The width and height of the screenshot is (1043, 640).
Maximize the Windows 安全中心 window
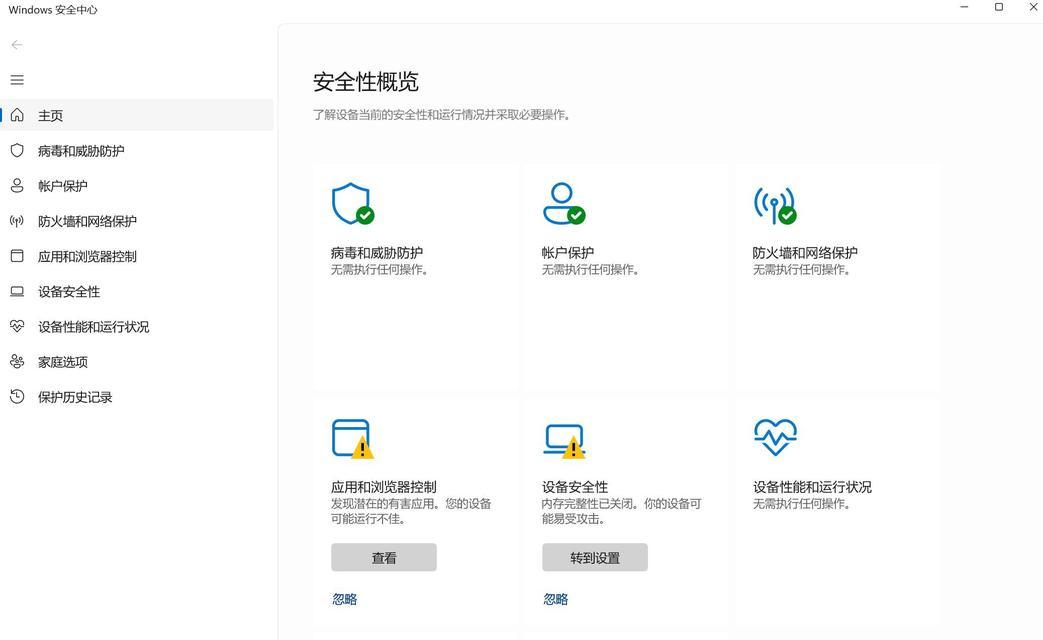point(998,7)
